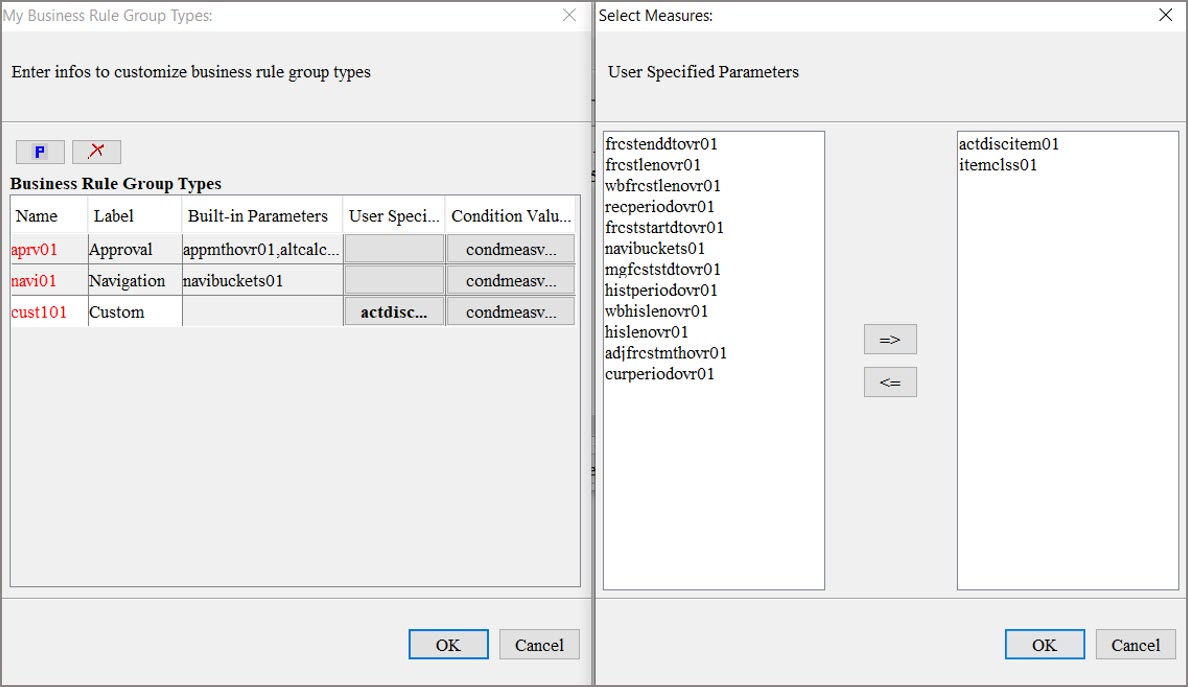Select curperiodovr01 from the available parameters
Image resolution: width=1188 pixels, height=687 pixels.
(660, 373)
